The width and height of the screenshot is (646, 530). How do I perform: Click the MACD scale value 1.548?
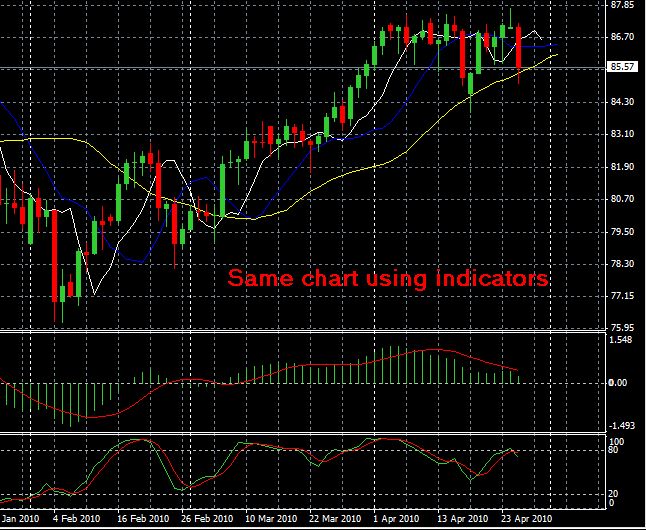[622, 341]
